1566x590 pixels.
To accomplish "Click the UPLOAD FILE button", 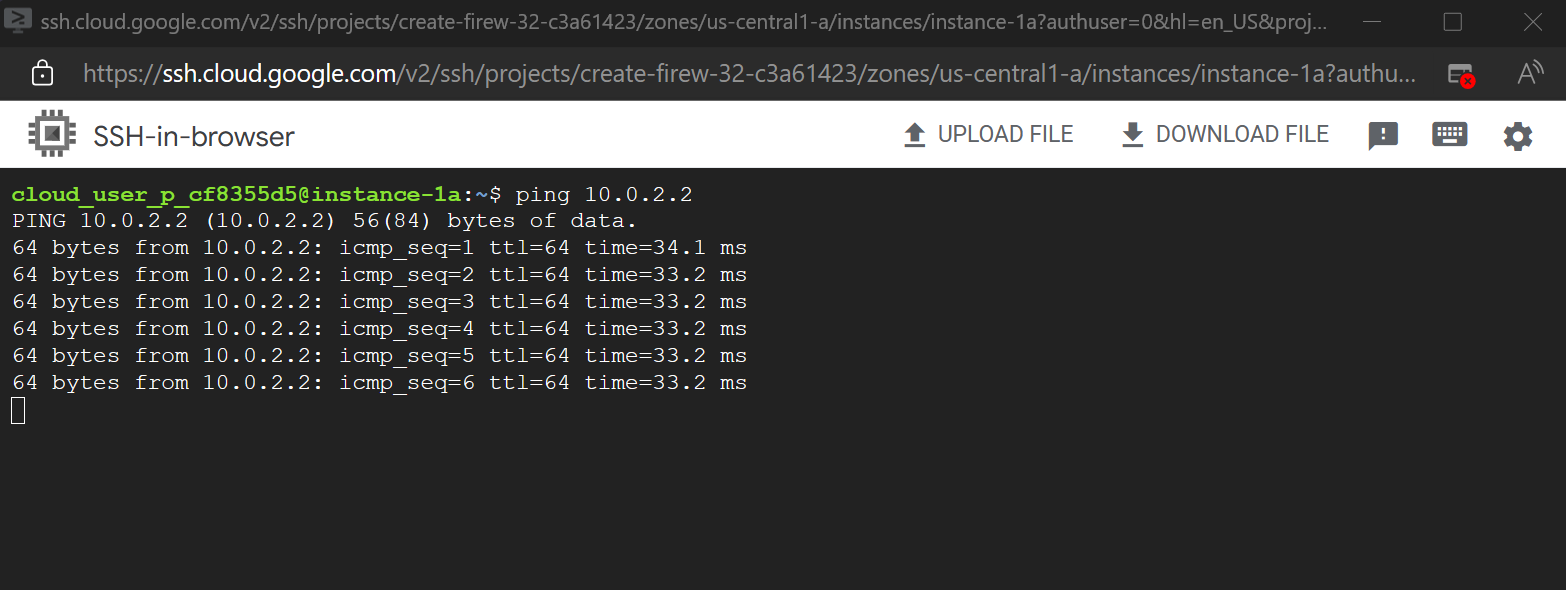I will point(1007,133).
